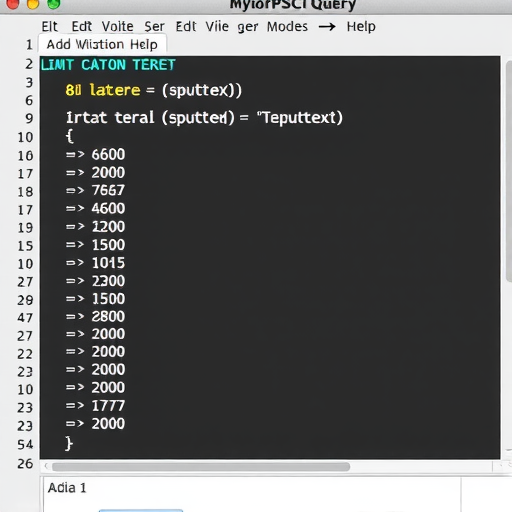Place cursor on the 7667 value line
Screen dimensions: 512x512
95,190
